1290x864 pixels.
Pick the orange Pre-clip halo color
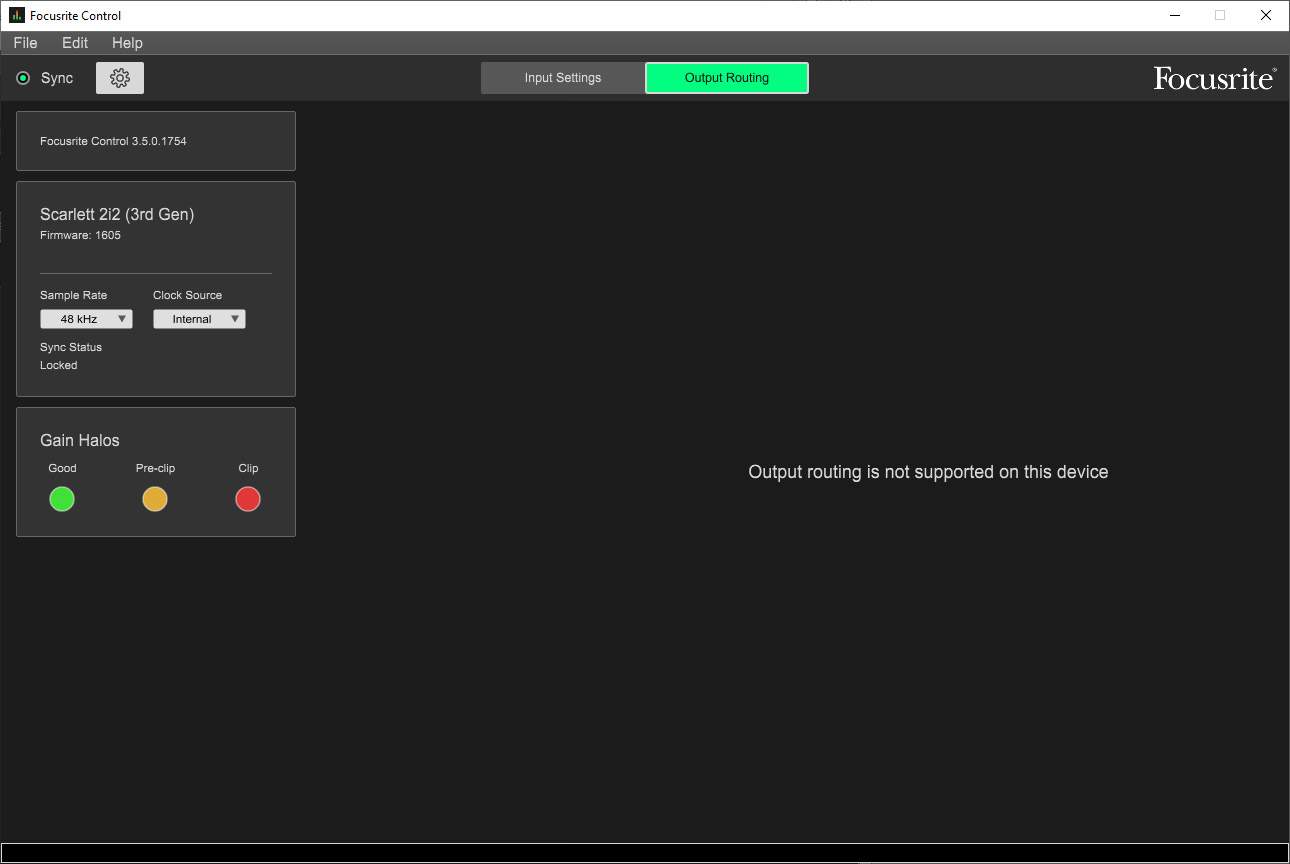point(155,499)
